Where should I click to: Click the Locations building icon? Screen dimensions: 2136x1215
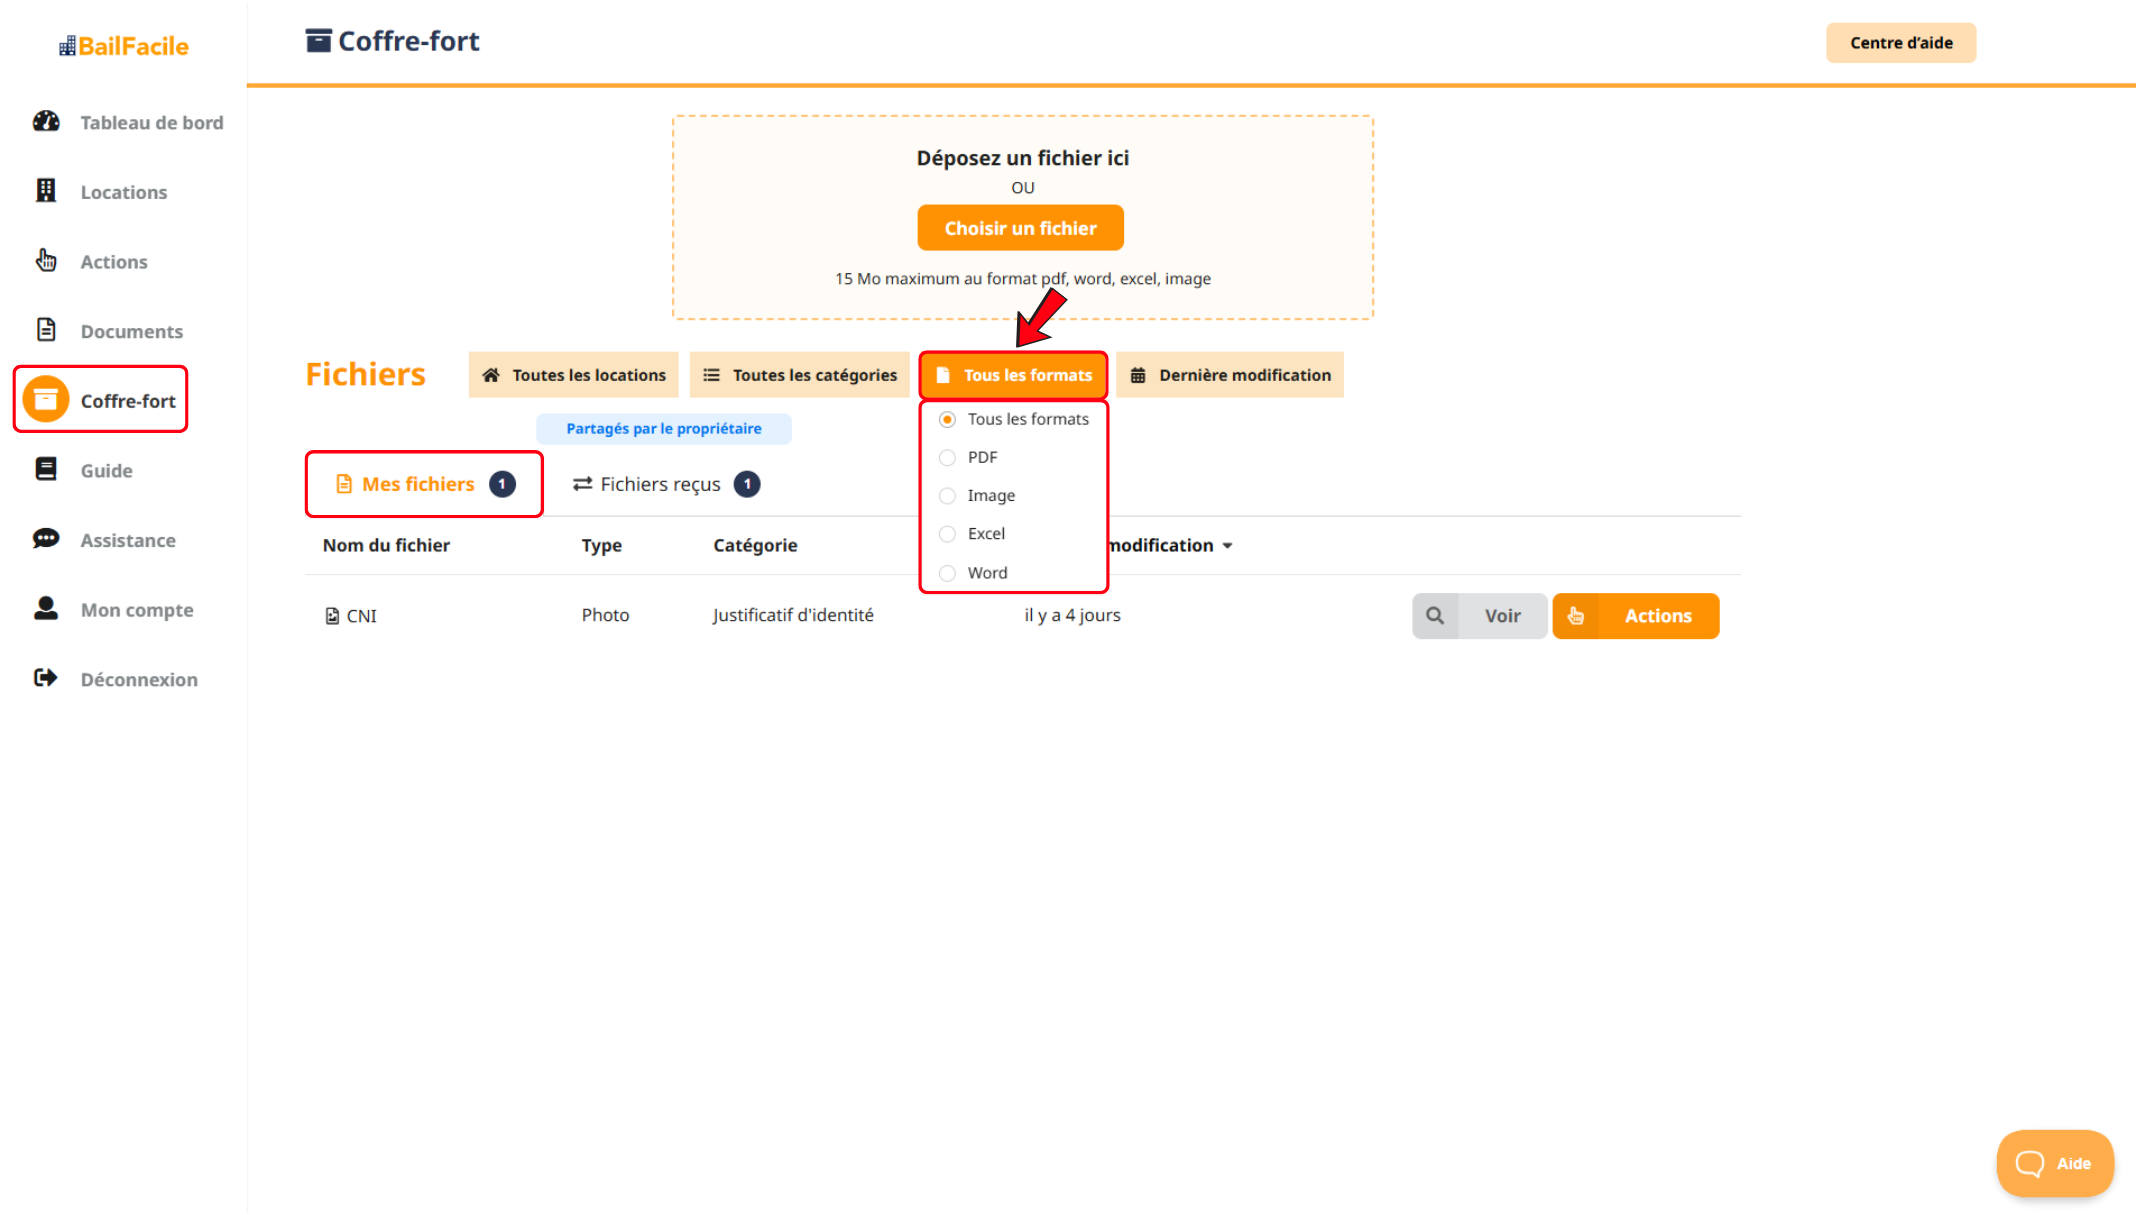[x=46, y=191]
